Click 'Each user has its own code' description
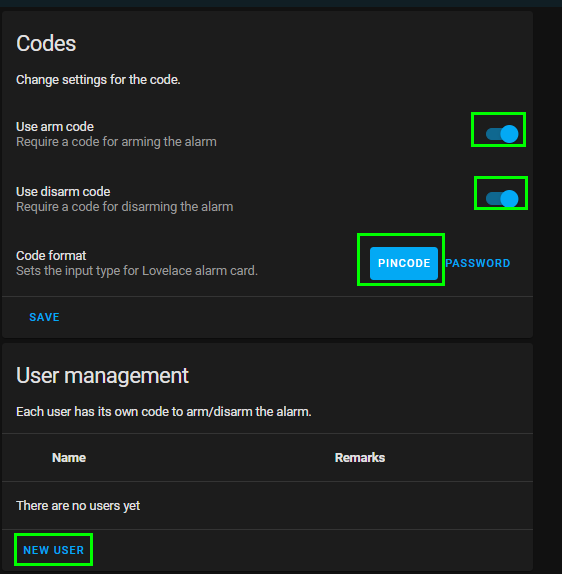Screen dimensions: 562x574 [x=164, y=412]
